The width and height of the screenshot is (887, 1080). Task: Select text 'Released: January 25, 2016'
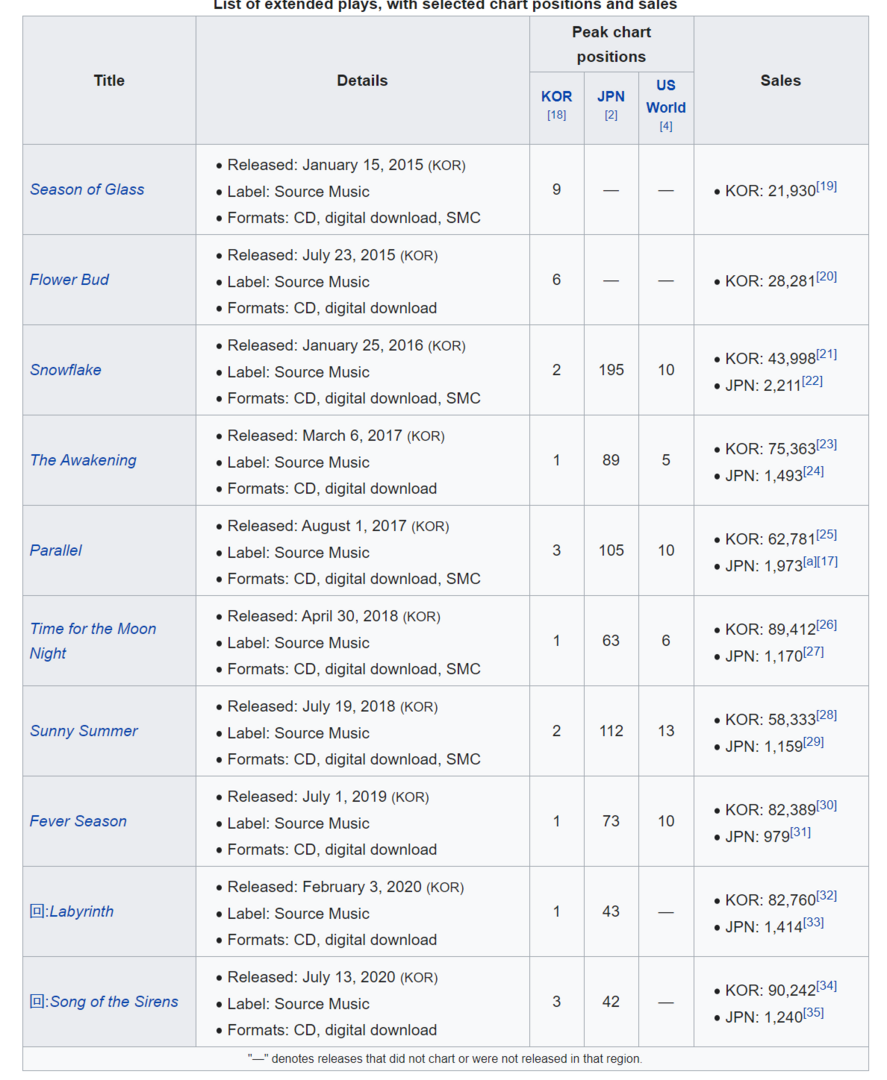pyautogui.click(x=325, y=346)
